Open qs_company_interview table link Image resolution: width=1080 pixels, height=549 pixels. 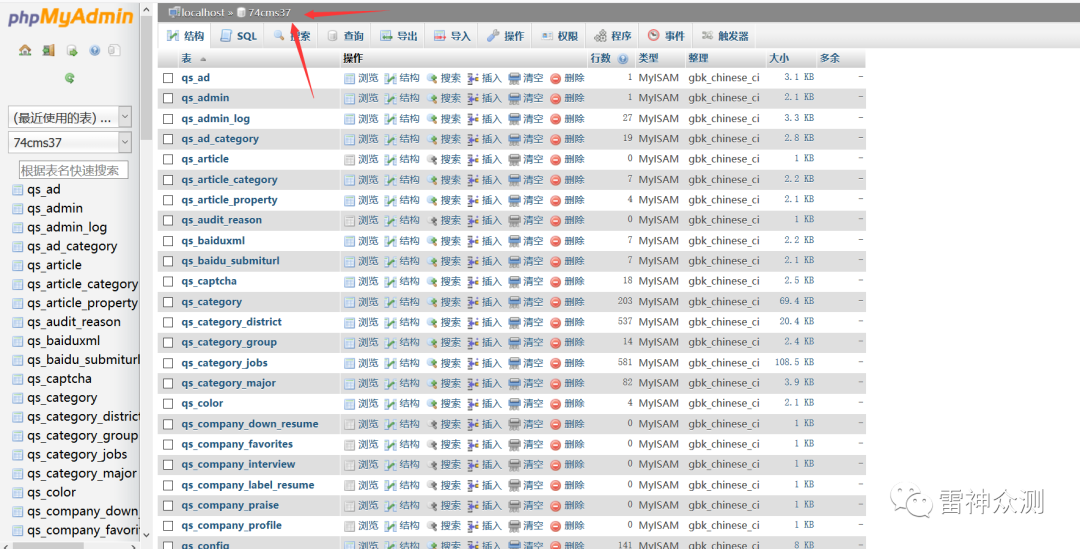[238, 465]
